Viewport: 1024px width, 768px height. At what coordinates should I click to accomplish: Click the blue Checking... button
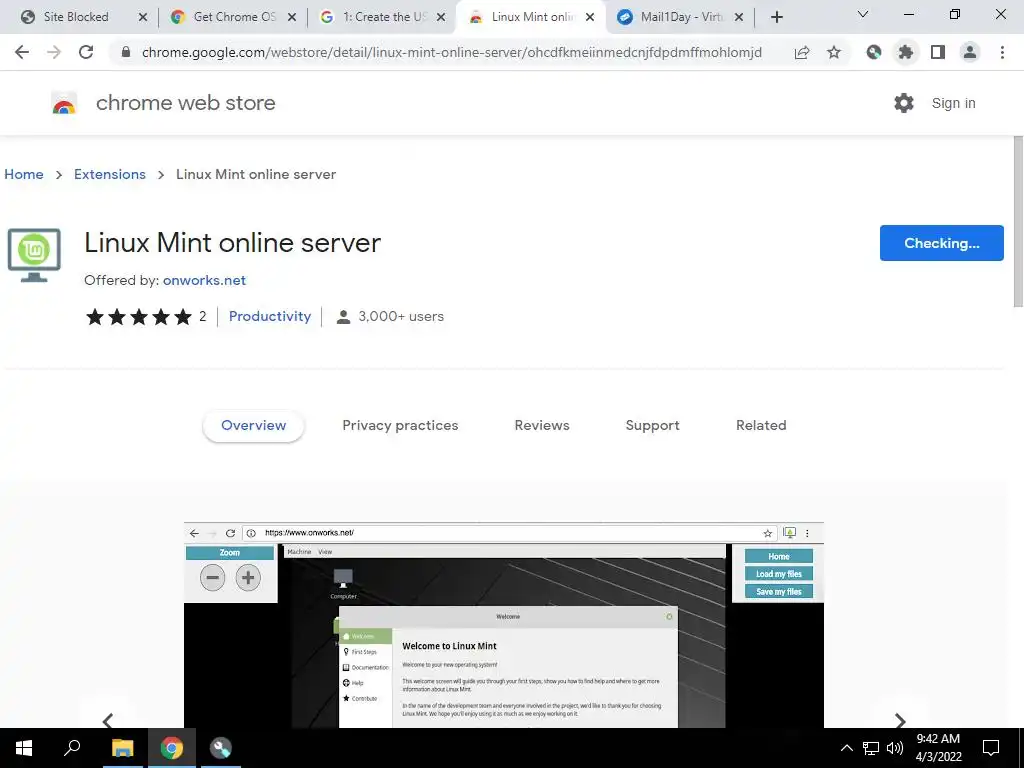941,243
